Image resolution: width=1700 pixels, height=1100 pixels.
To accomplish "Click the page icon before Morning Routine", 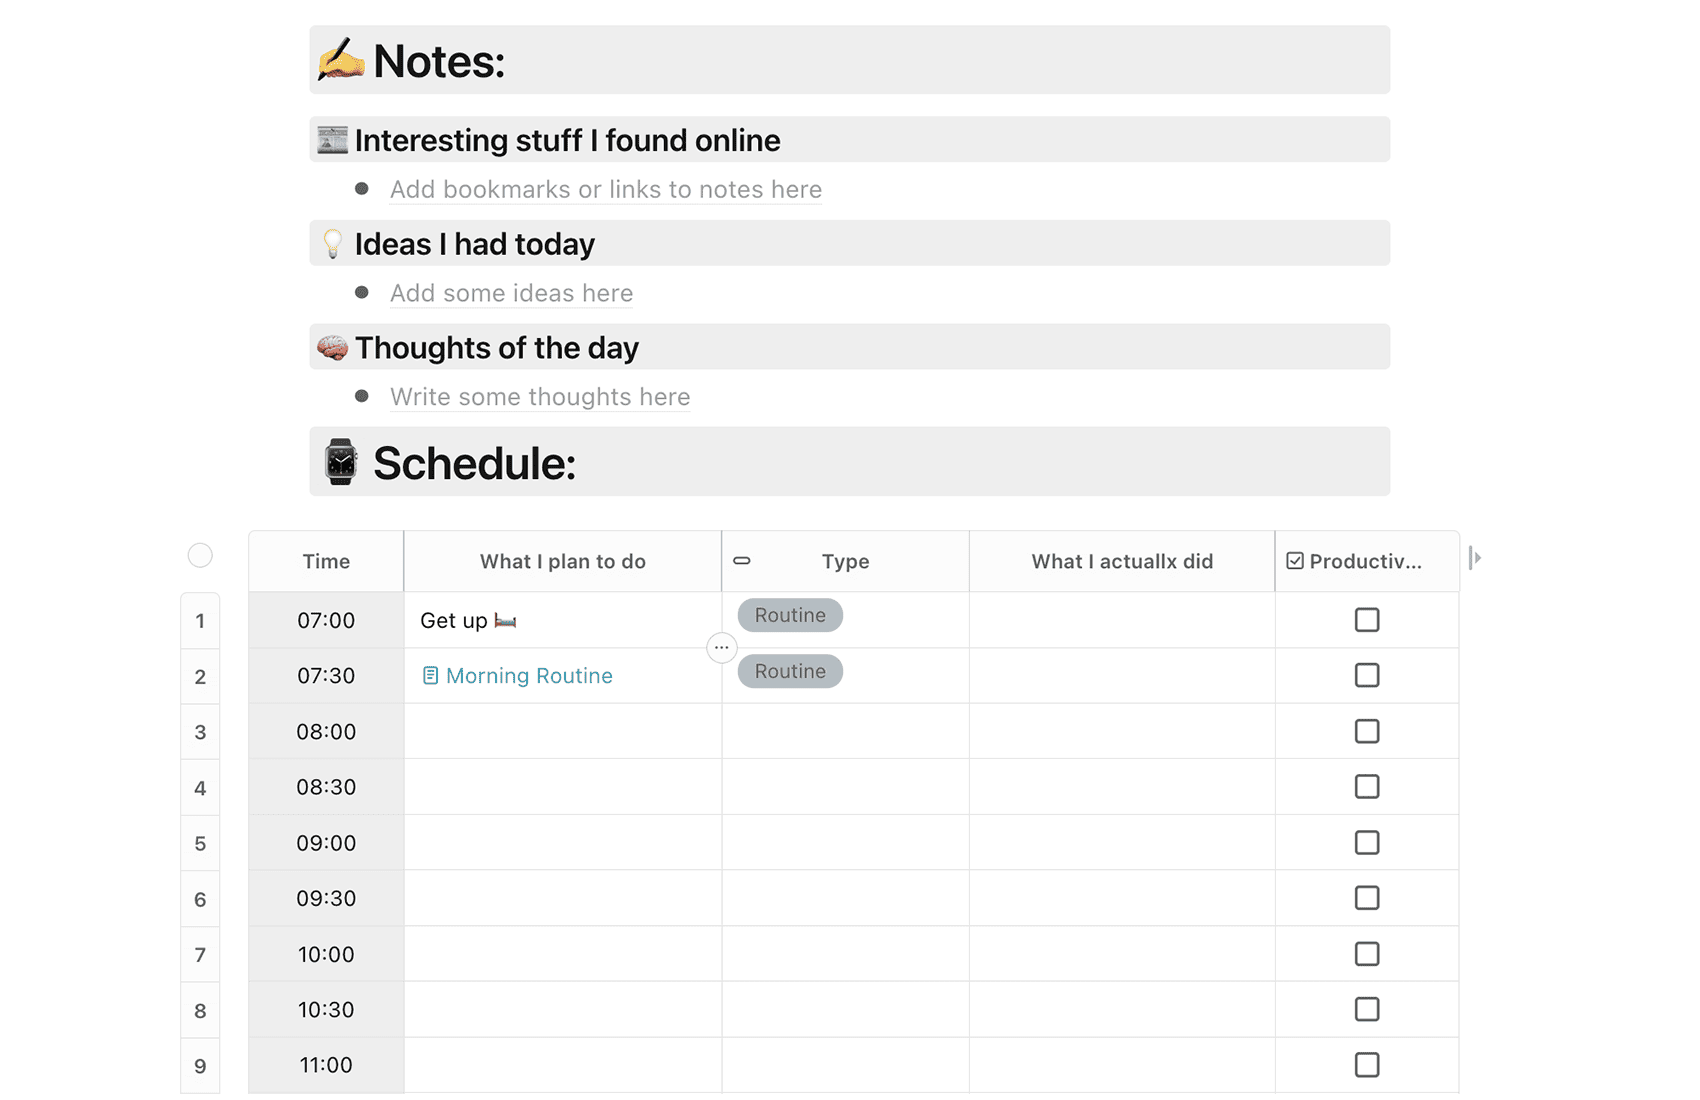I will (x=430, y=676).
